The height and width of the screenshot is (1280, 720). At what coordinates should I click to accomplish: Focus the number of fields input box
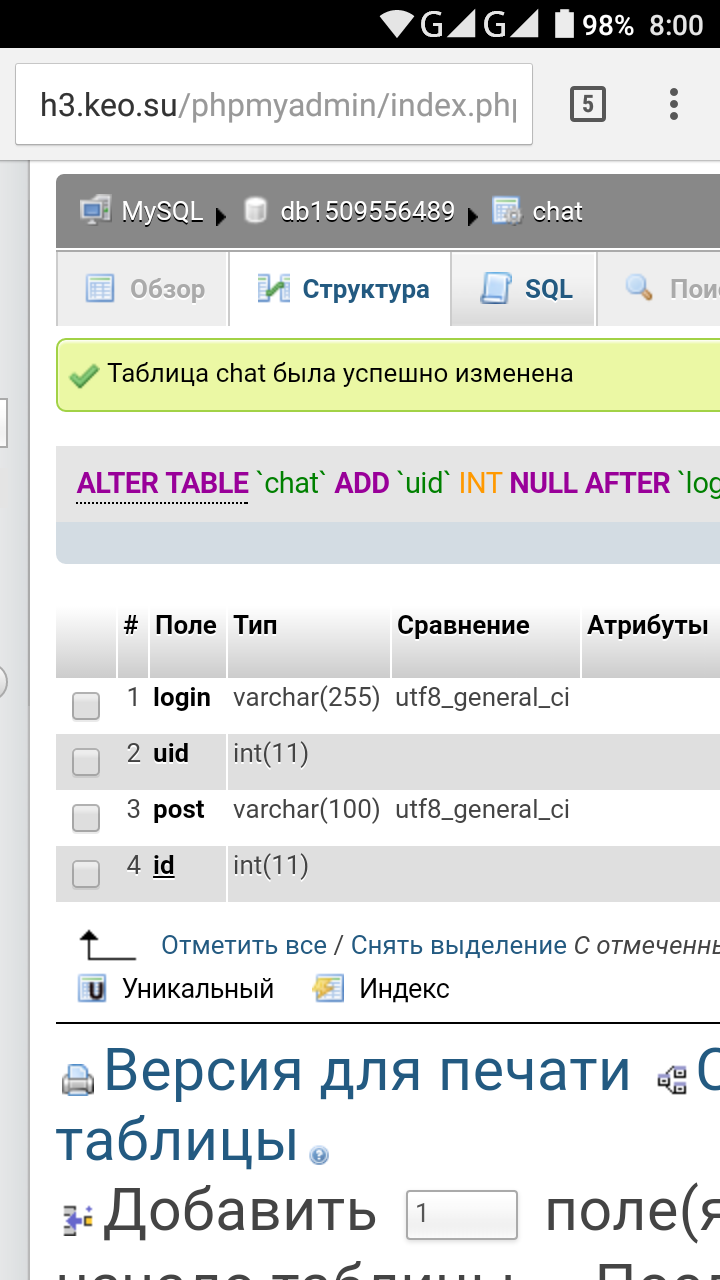click(461, 1215)
